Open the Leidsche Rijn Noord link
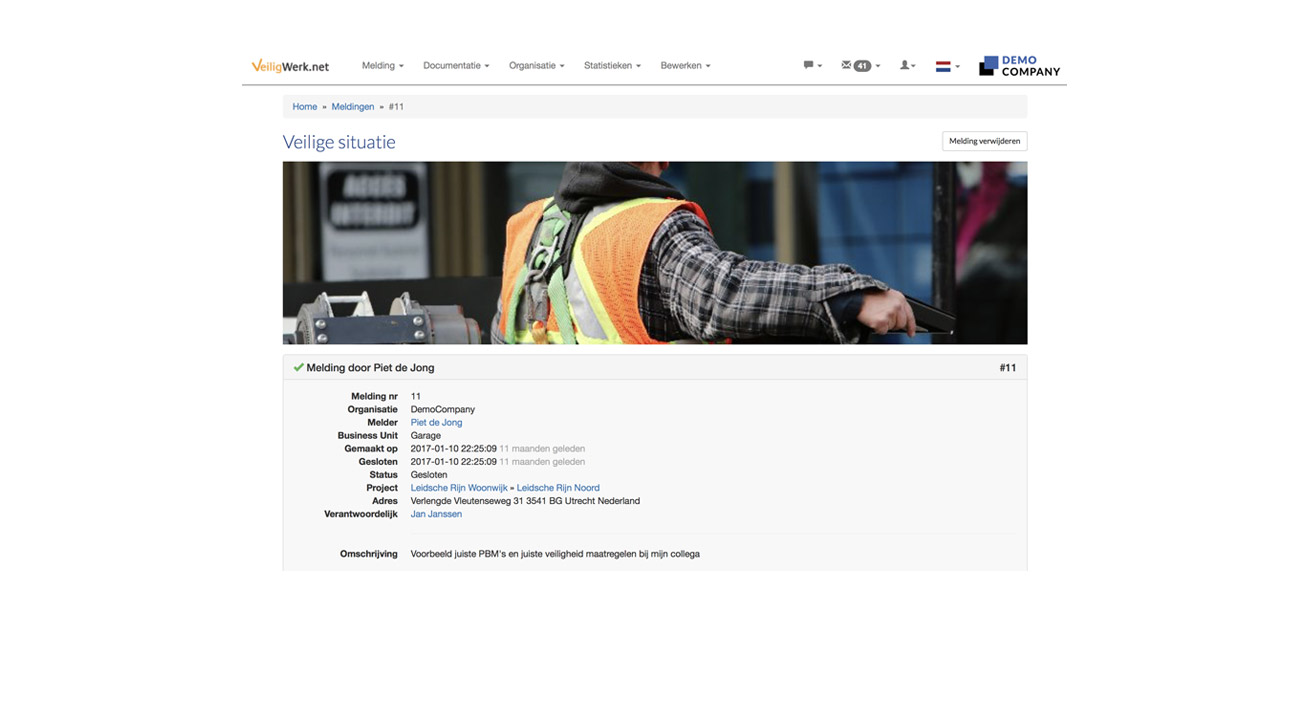 [x=558, y=488]
